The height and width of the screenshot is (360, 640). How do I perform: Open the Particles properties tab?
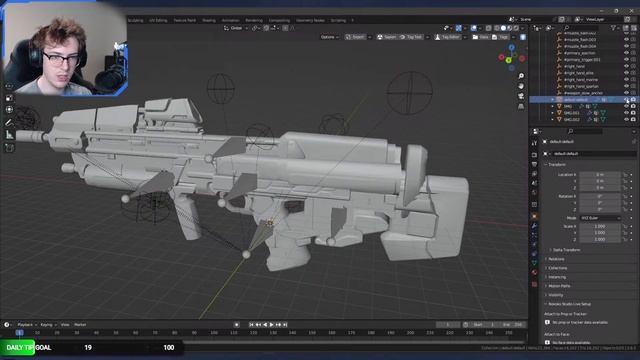[534, 235]
